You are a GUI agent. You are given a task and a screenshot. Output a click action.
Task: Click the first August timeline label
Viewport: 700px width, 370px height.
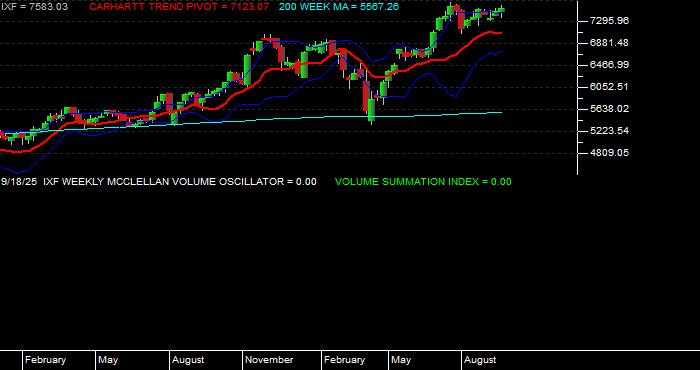point(188,360)
